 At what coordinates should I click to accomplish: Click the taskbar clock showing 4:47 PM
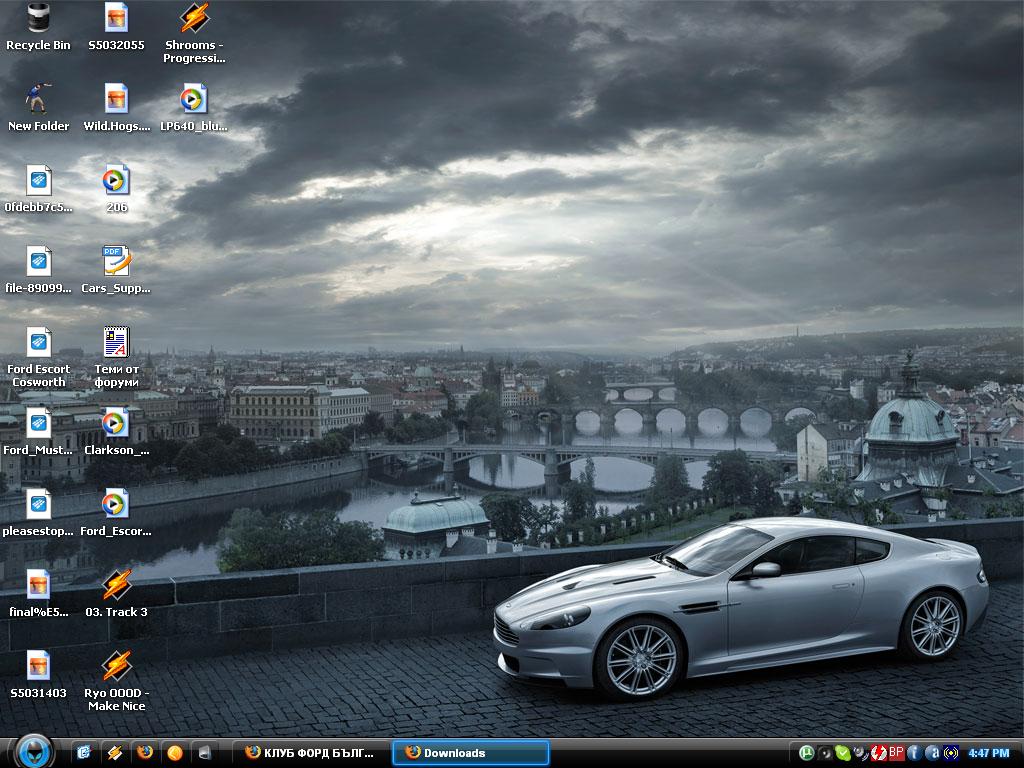click(988, 753)
